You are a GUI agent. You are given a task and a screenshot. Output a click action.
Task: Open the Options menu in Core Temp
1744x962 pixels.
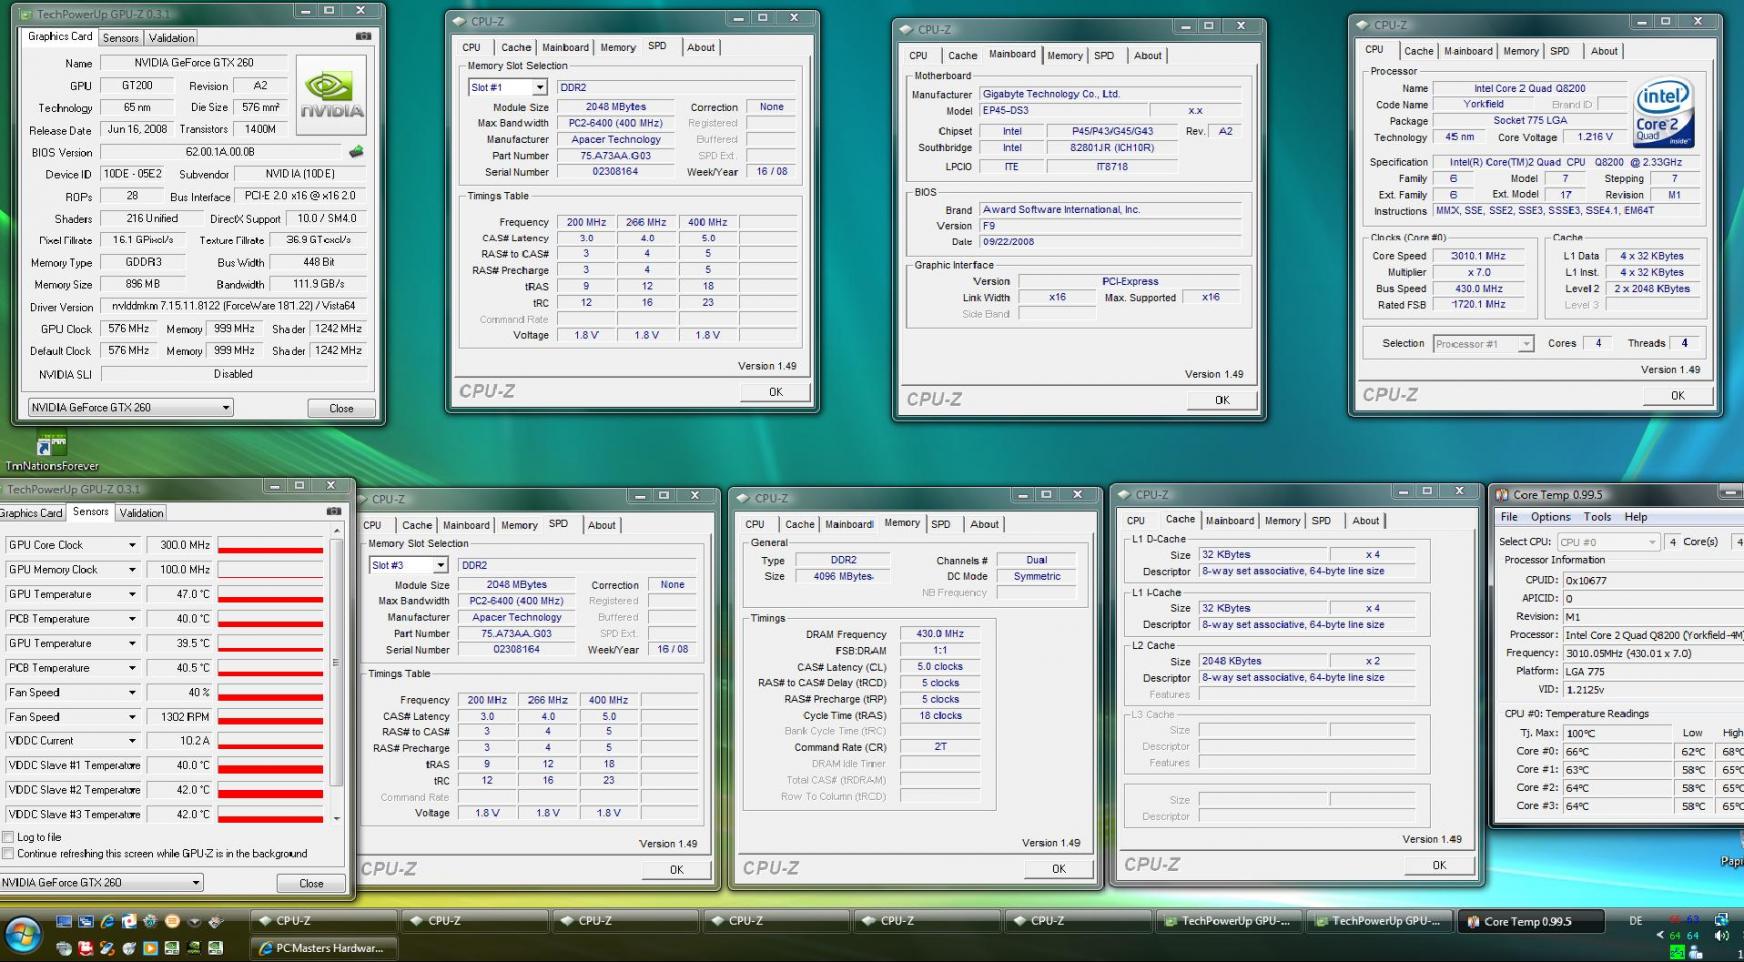coord(1550,517)
